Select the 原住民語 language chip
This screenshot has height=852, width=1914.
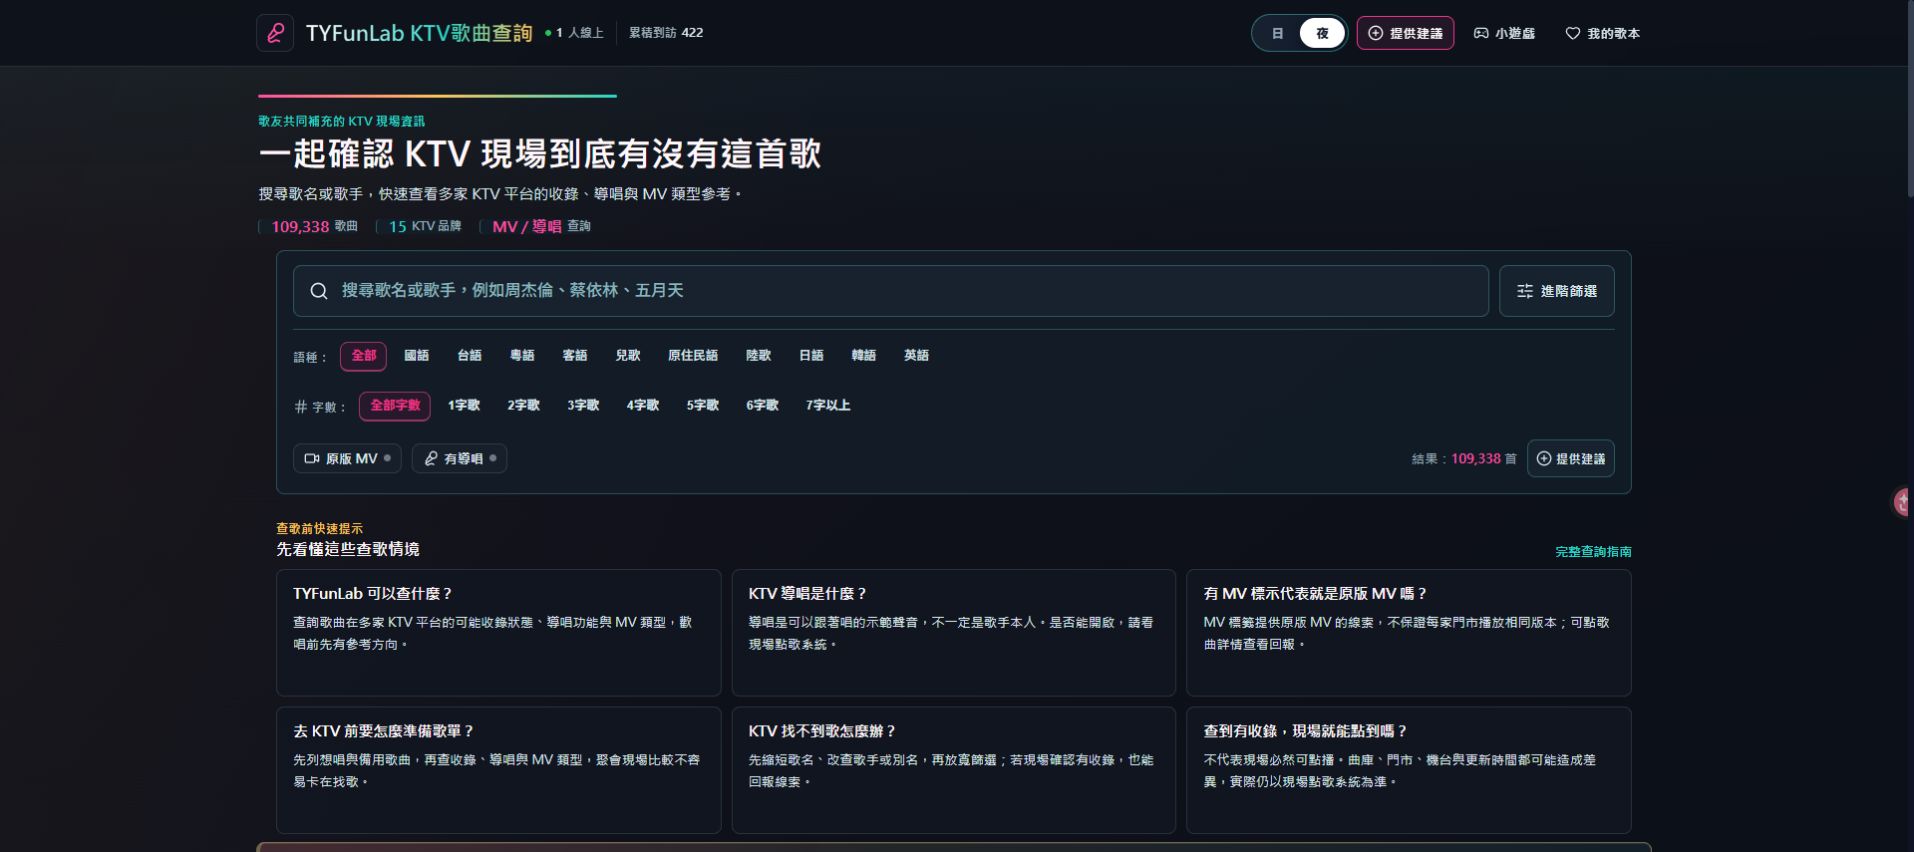[693, 356]
